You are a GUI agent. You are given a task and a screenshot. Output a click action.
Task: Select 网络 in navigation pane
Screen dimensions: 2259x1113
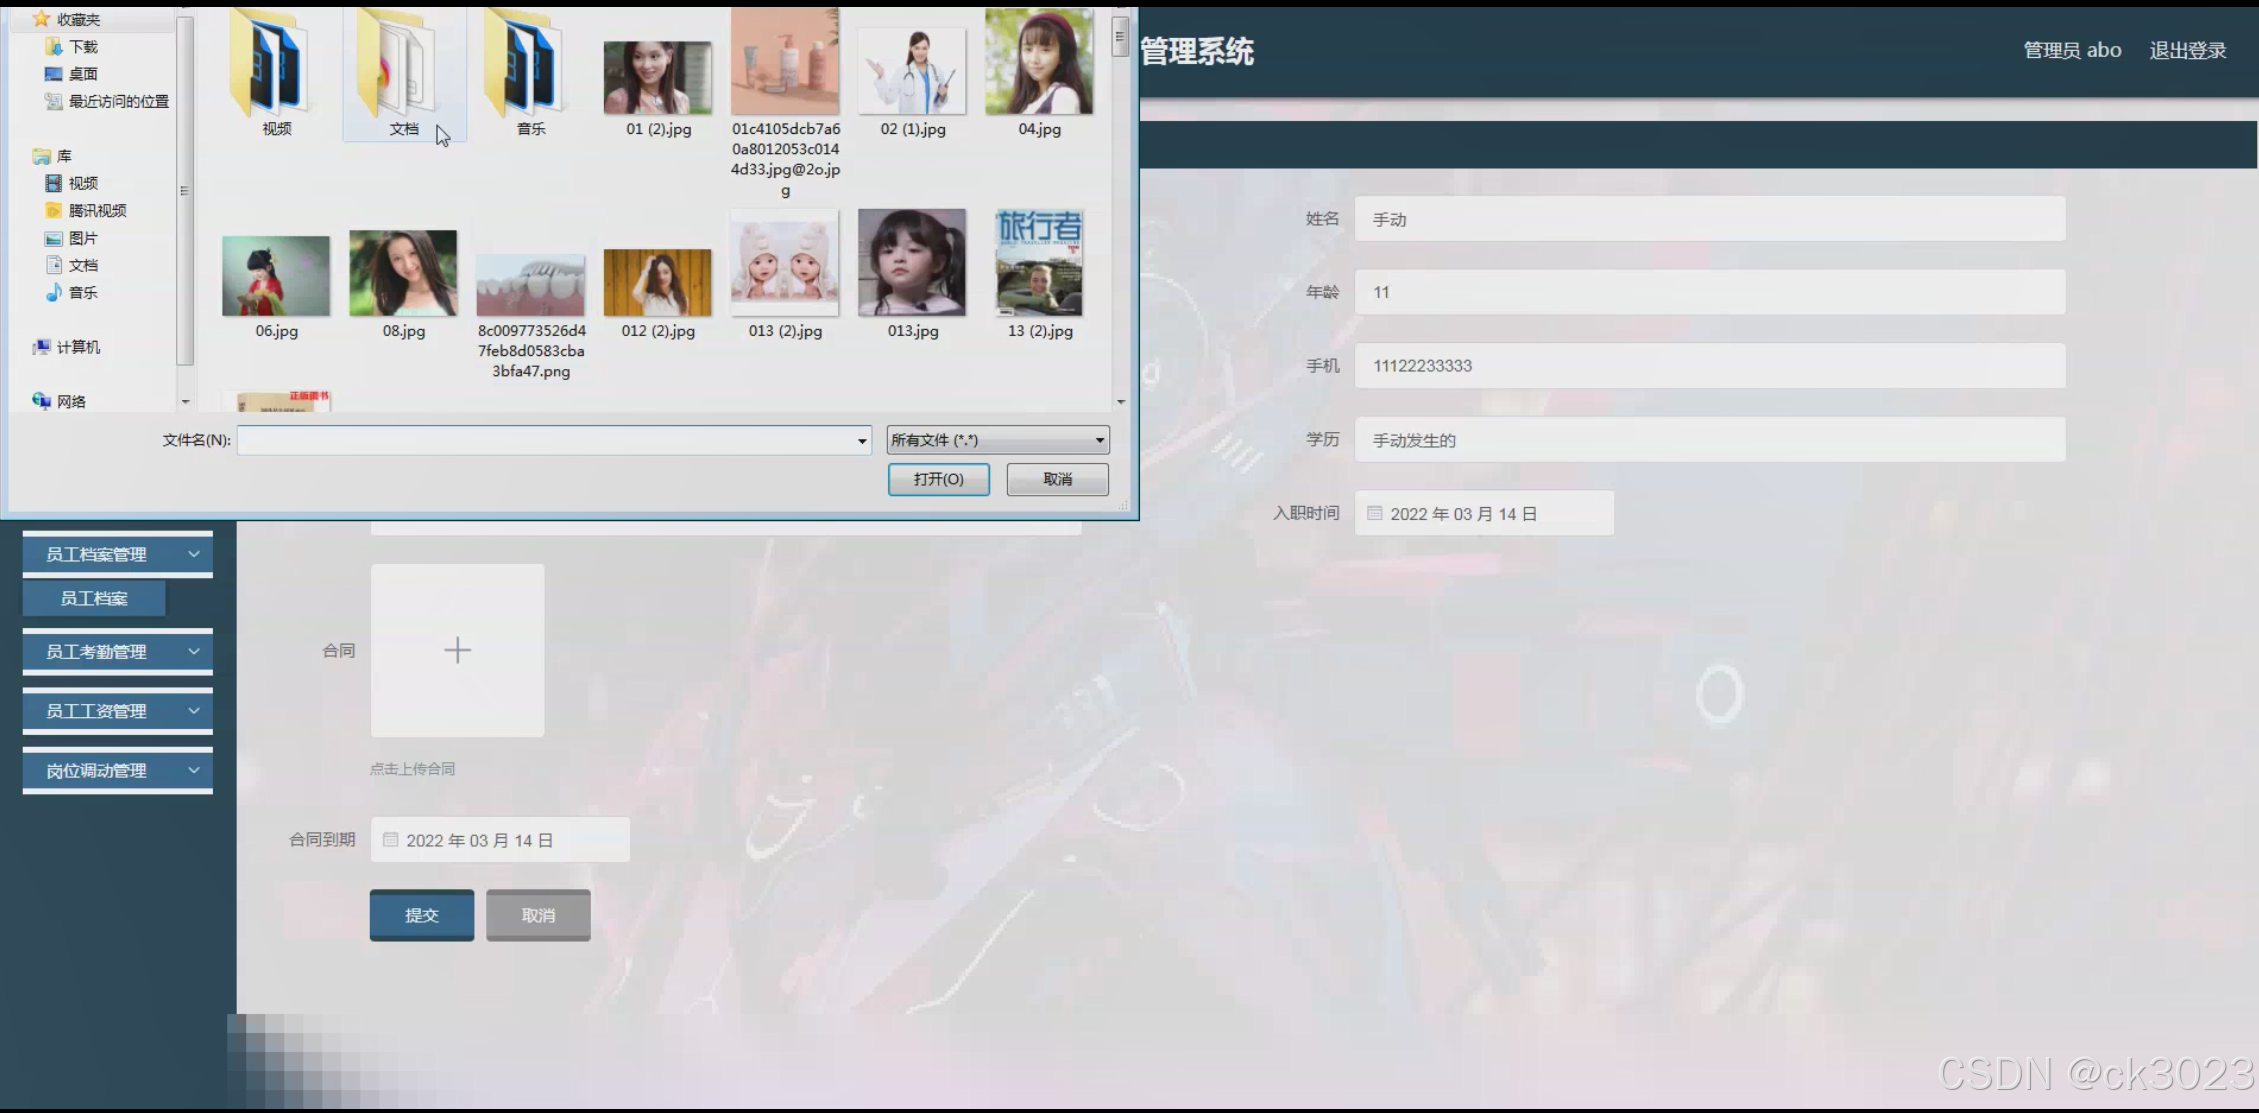tap(70, 401)
